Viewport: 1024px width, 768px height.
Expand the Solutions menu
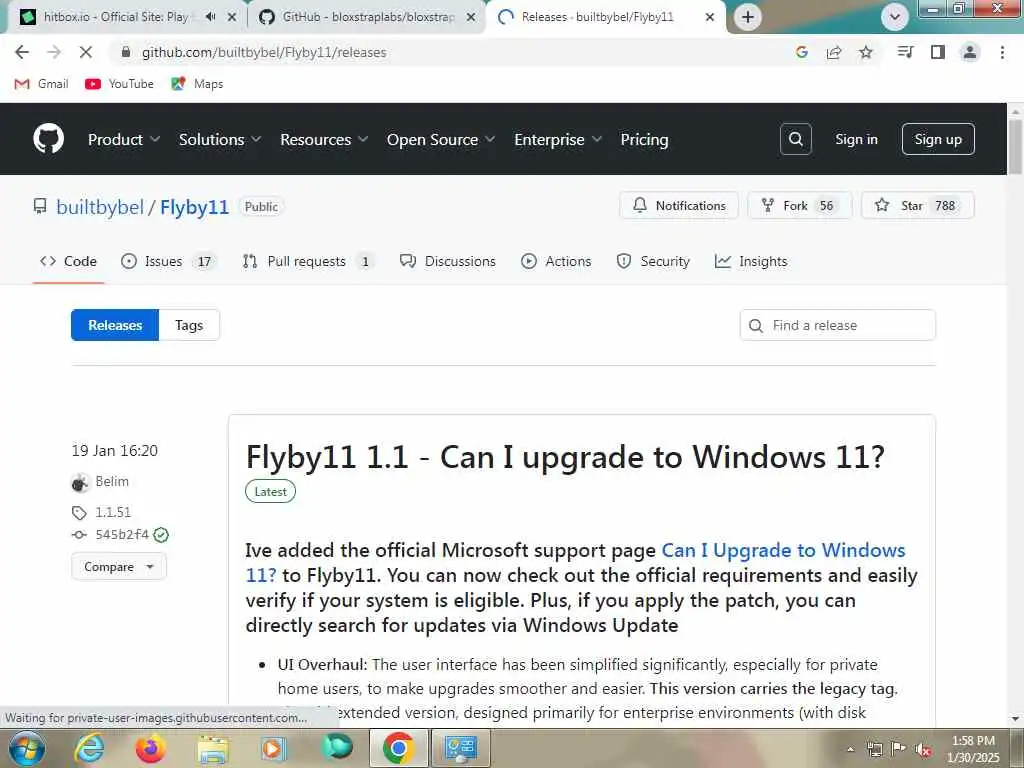(219, 139)
